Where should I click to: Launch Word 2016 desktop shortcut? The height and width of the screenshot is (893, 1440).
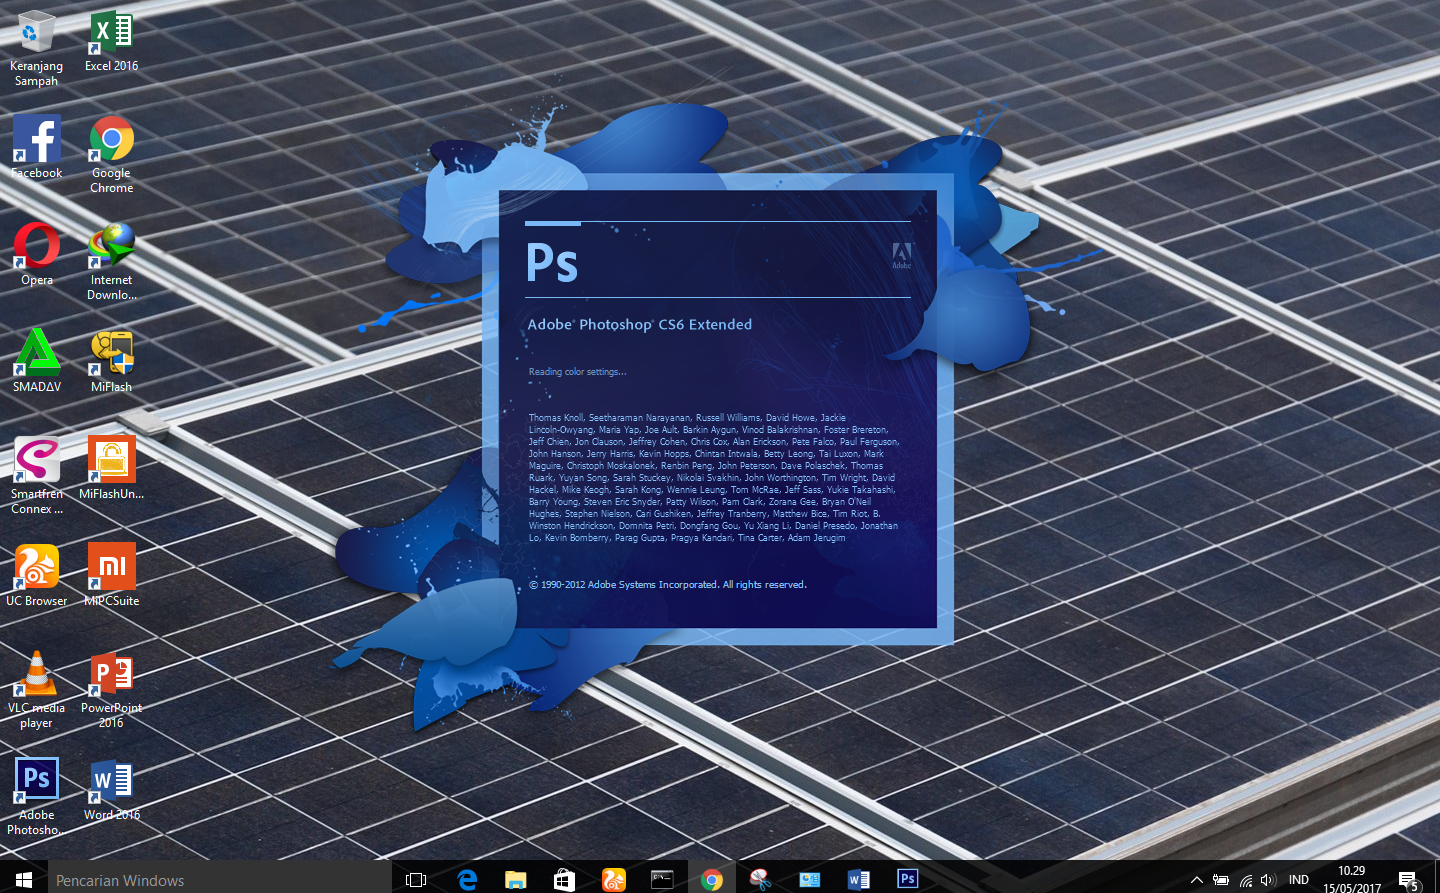click(111, 789)
